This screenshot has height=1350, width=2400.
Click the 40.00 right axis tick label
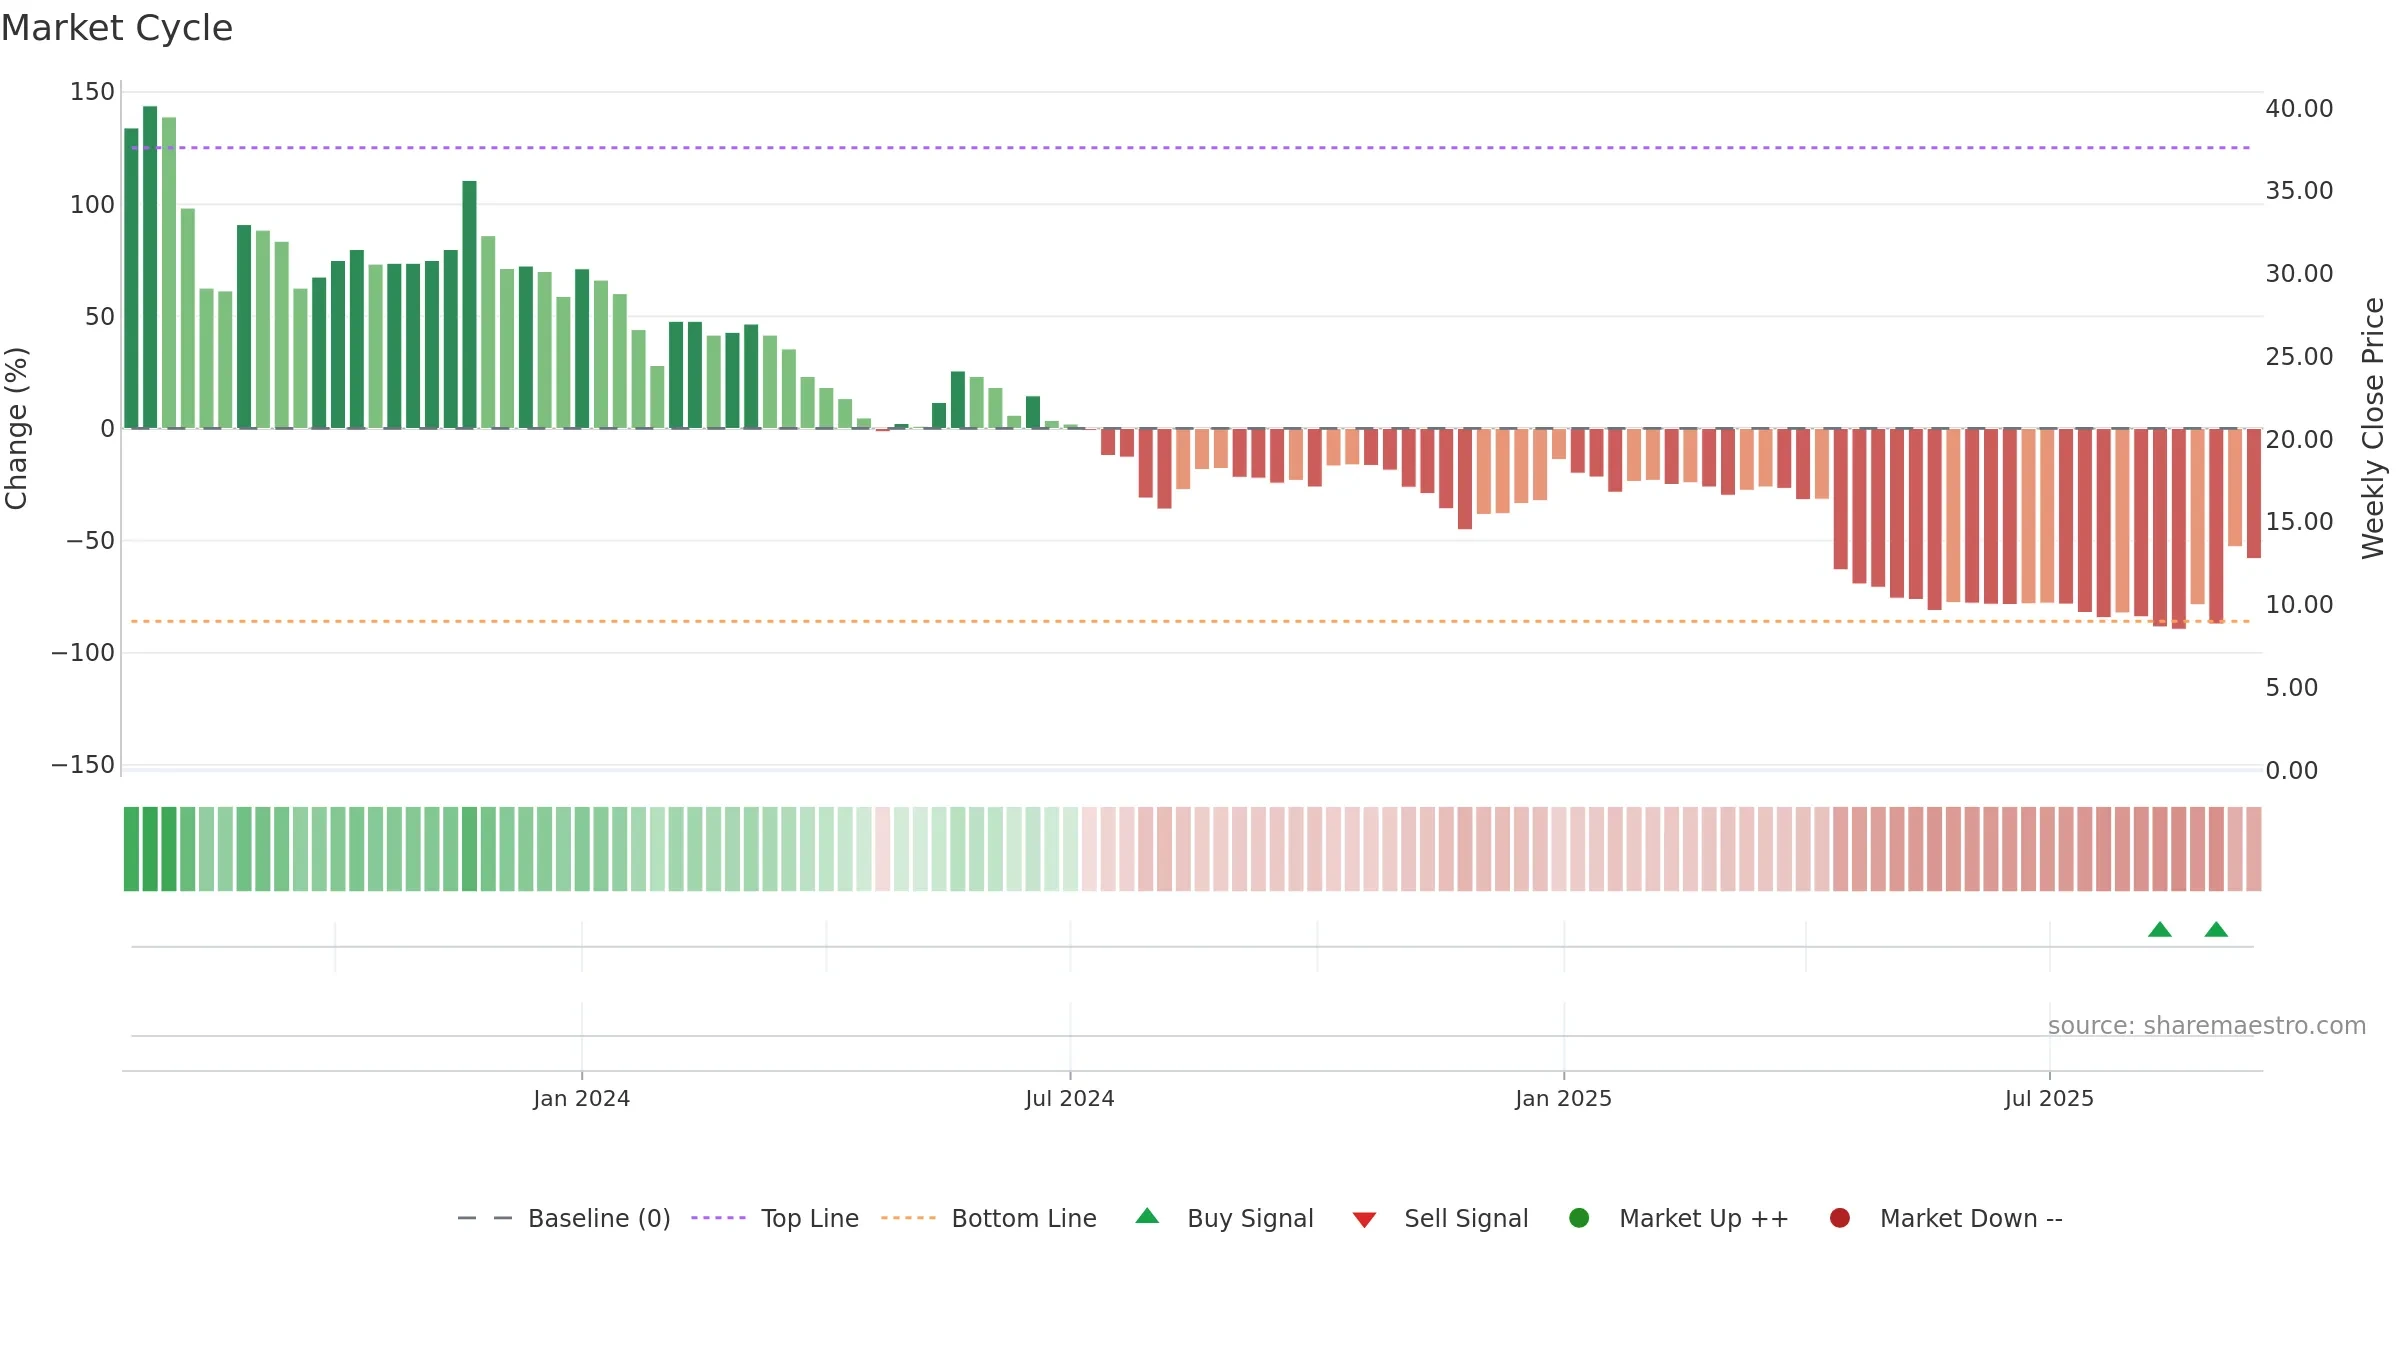pos(2299,108)
